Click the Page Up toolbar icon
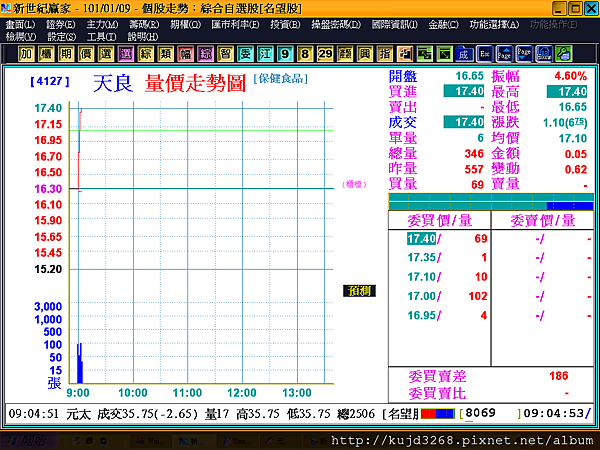Image resolution: width=600 pixels, height=450 pixels. tap(504, 54)
